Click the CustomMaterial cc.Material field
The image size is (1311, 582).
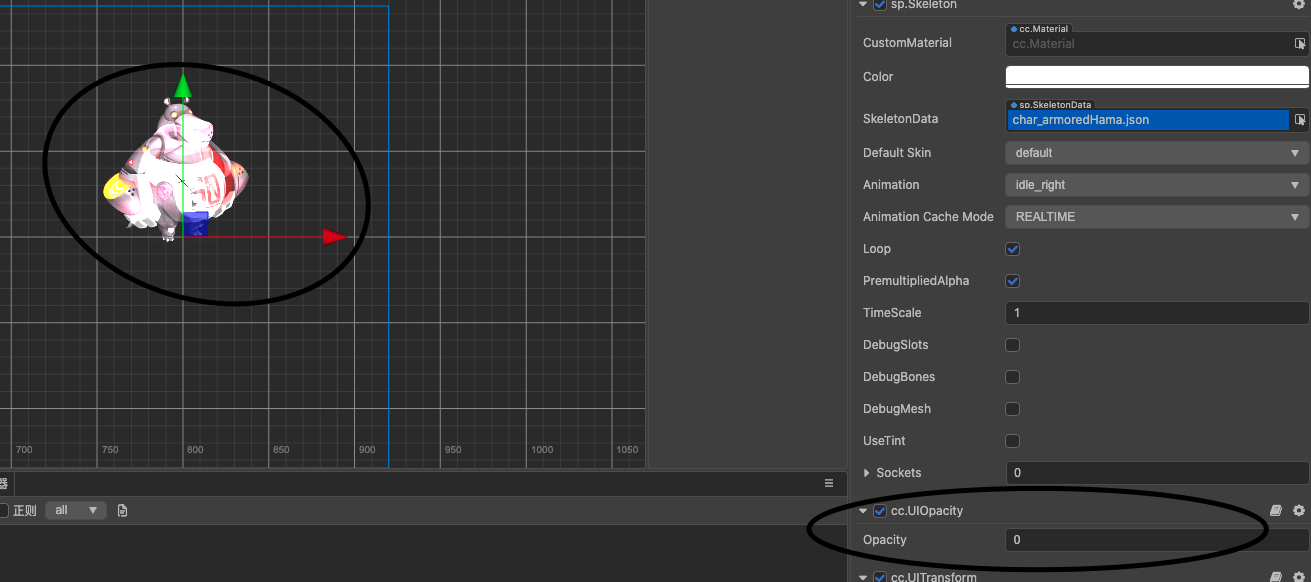(1148, 44)
